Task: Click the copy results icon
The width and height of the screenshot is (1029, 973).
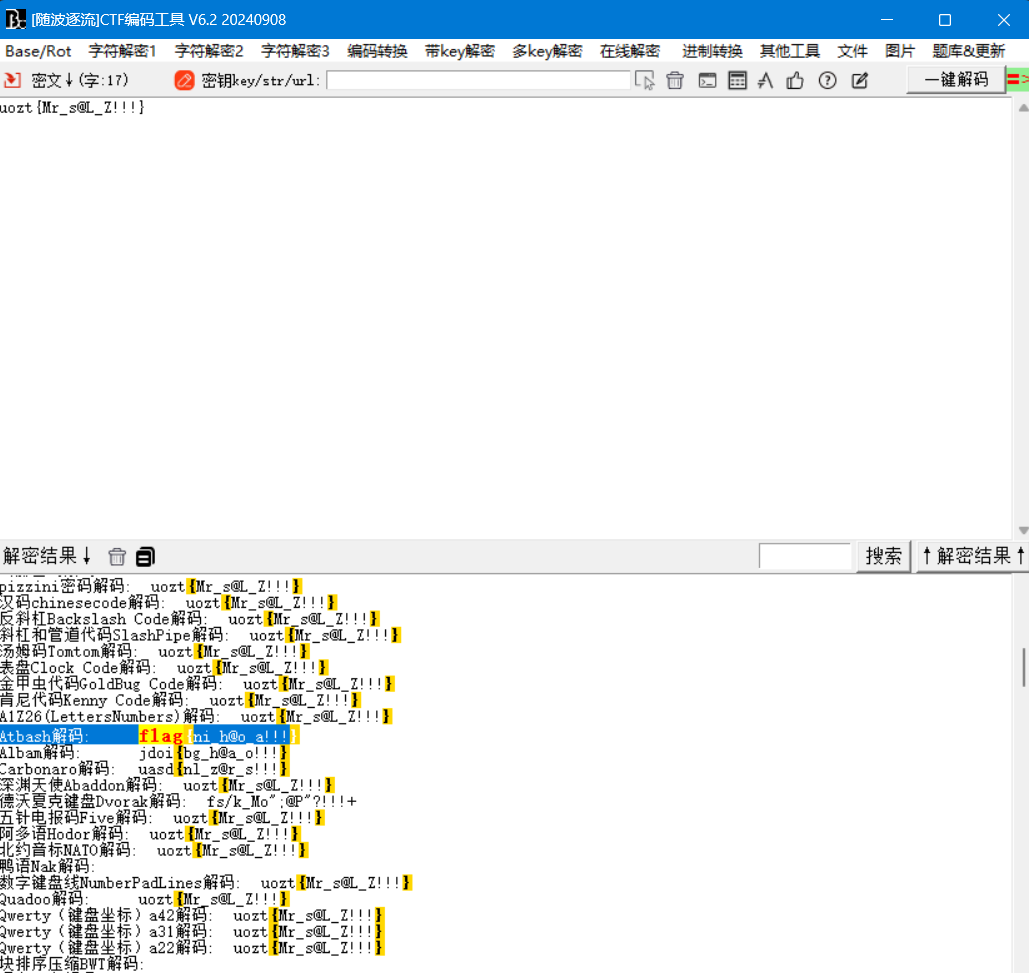Action: pos(146,557)
